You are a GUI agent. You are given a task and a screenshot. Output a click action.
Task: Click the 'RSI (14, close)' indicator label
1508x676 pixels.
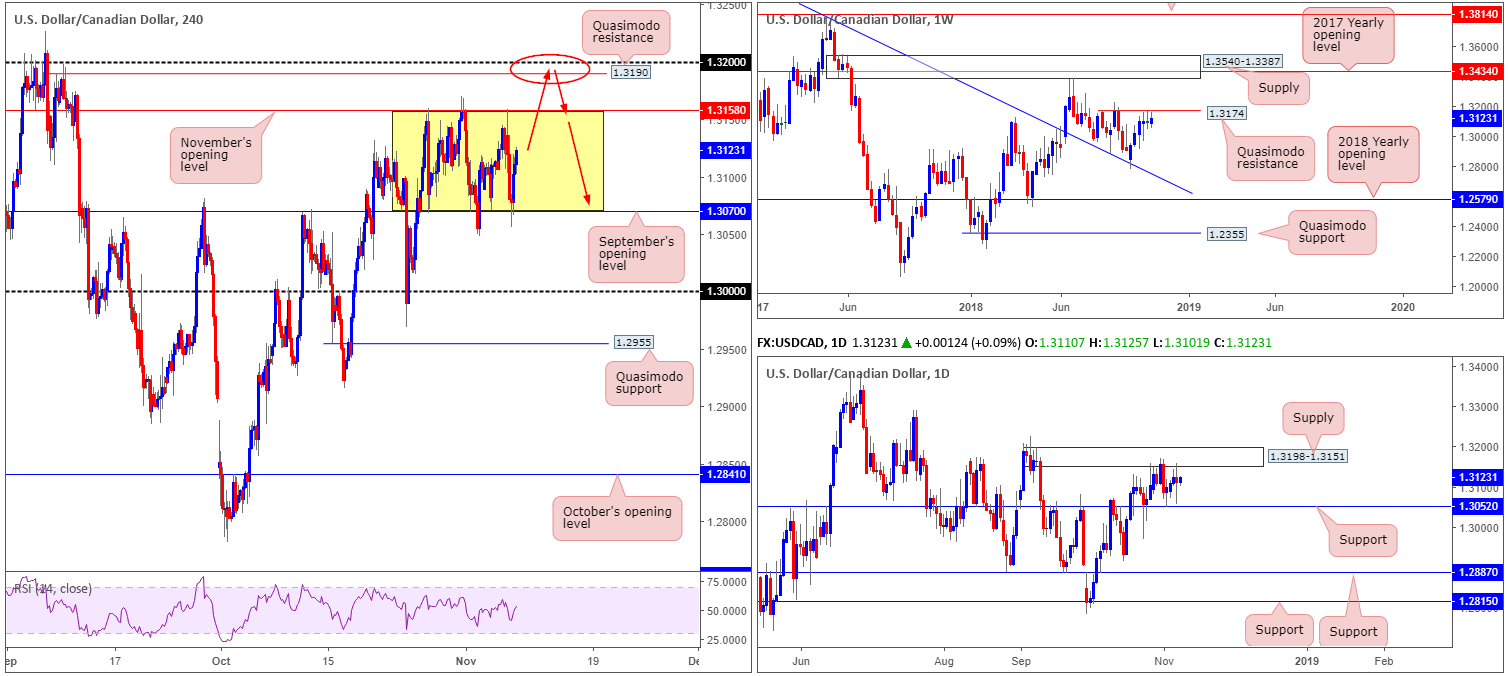[x=51, y=589]
